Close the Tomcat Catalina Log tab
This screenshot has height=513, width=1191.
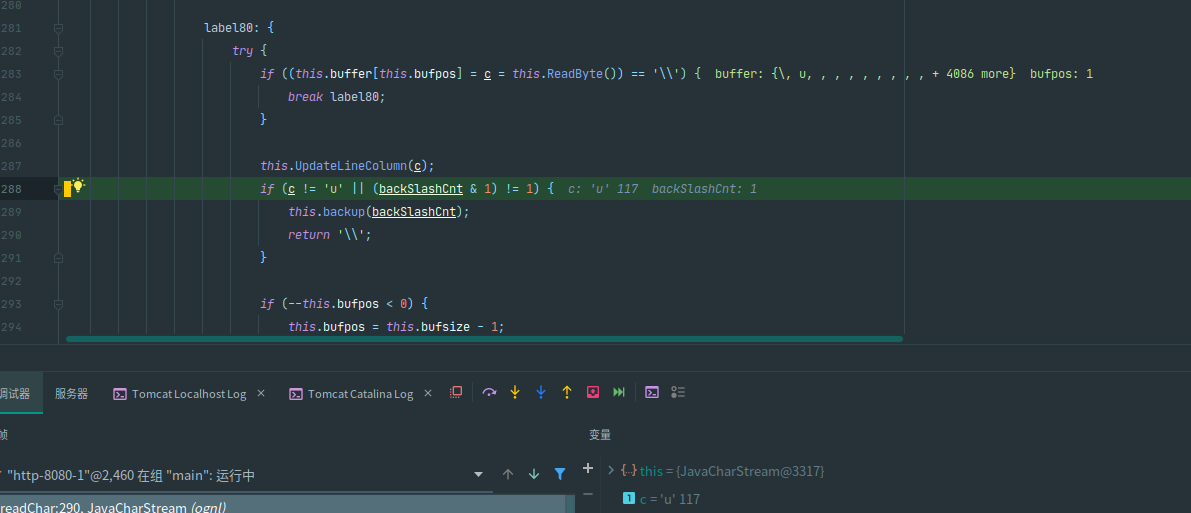coord(428,394)
